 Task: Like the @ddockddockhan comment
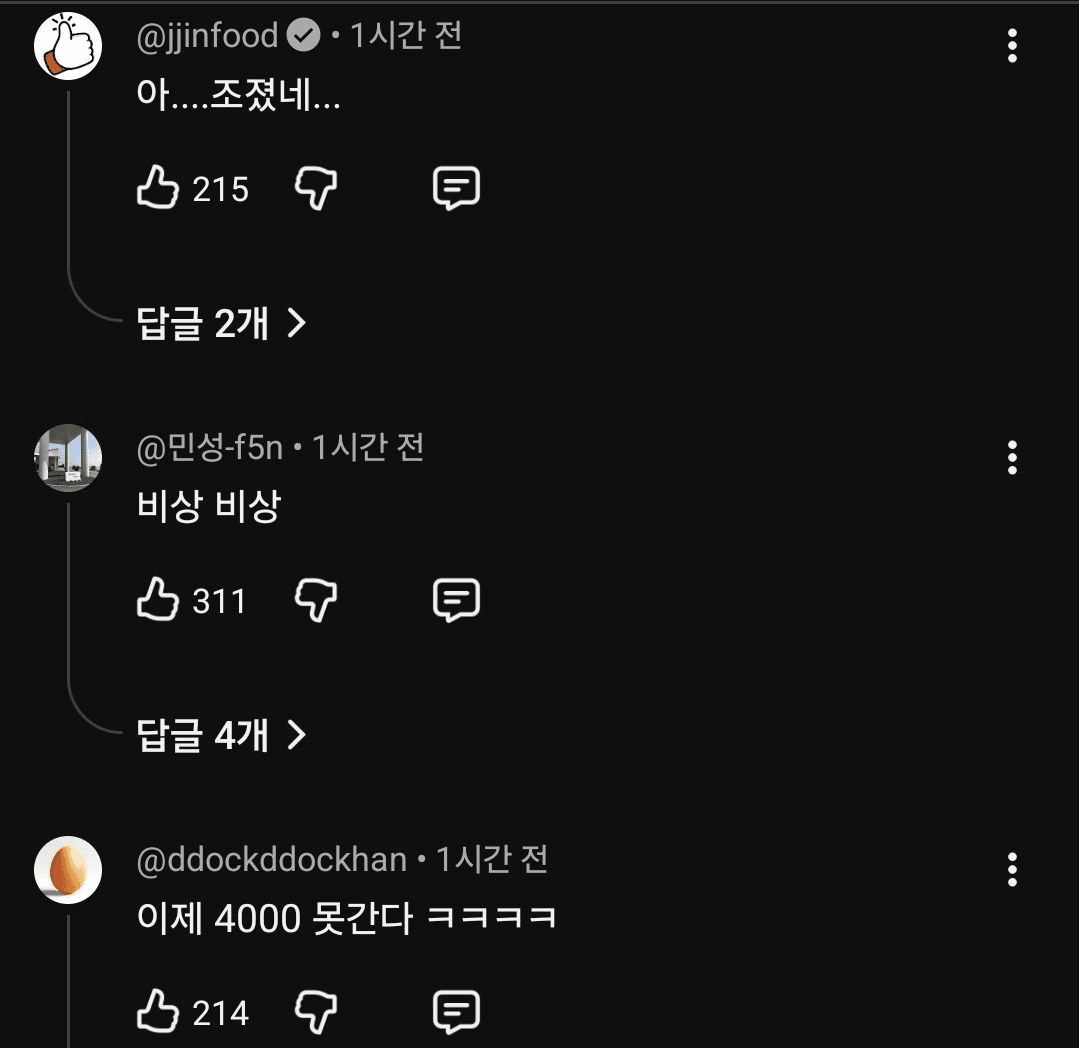[x=157, y=1012]
